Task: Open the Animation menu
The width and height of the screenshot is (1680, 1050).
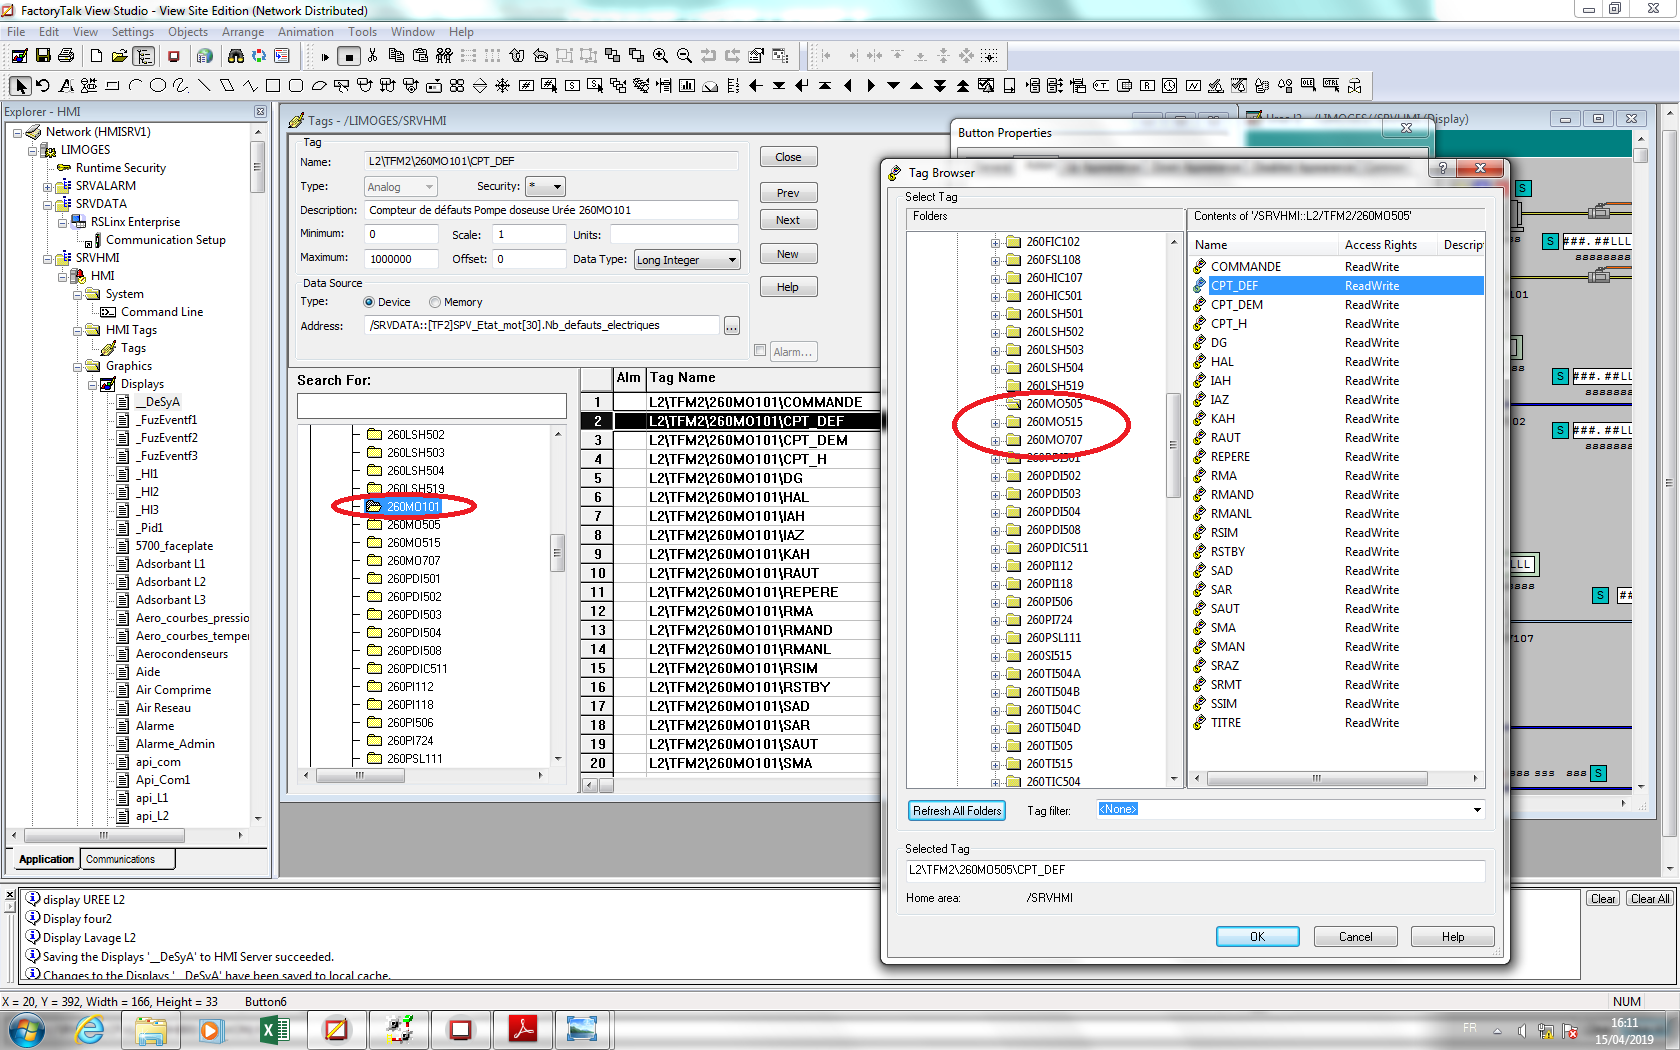Action: [x=305, y=32]
